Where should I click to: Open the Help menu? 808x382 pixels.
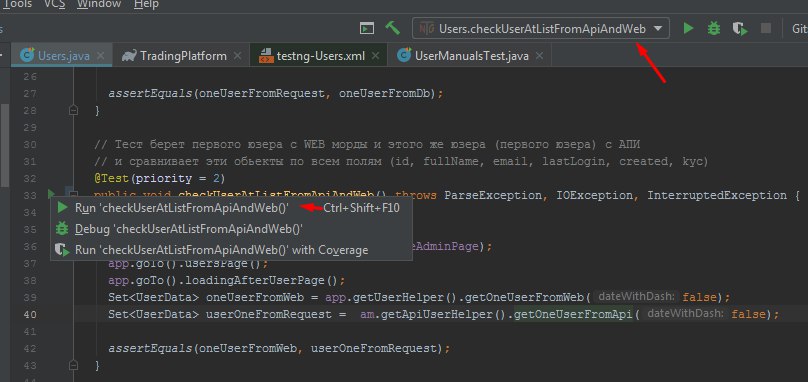(x=146, y=4)
